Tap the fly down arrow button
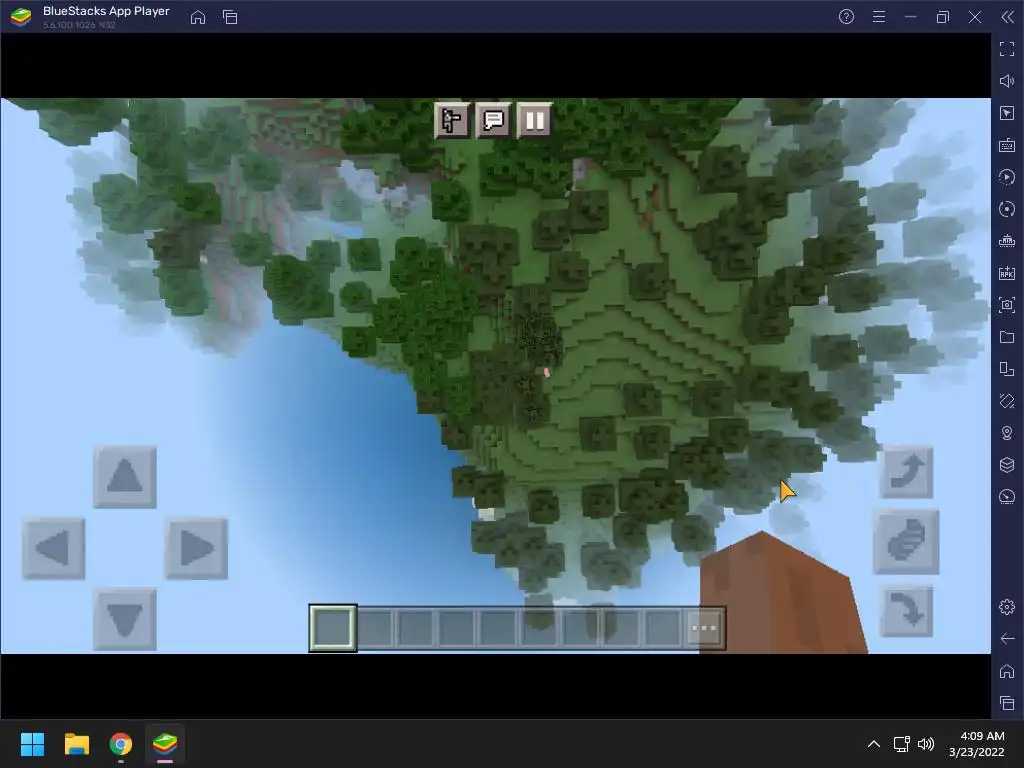This screenshot has height=768, width=1024. pos(906,611)
